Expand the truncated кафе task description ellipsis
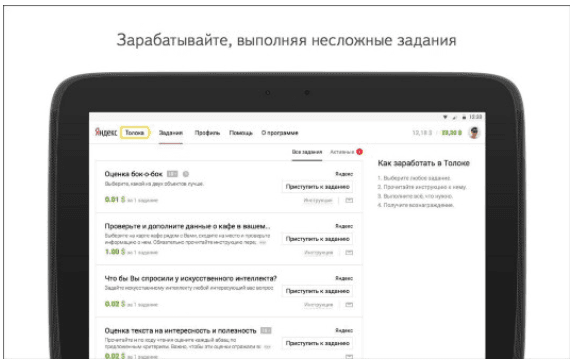574x363 pixels. [262, 243]
